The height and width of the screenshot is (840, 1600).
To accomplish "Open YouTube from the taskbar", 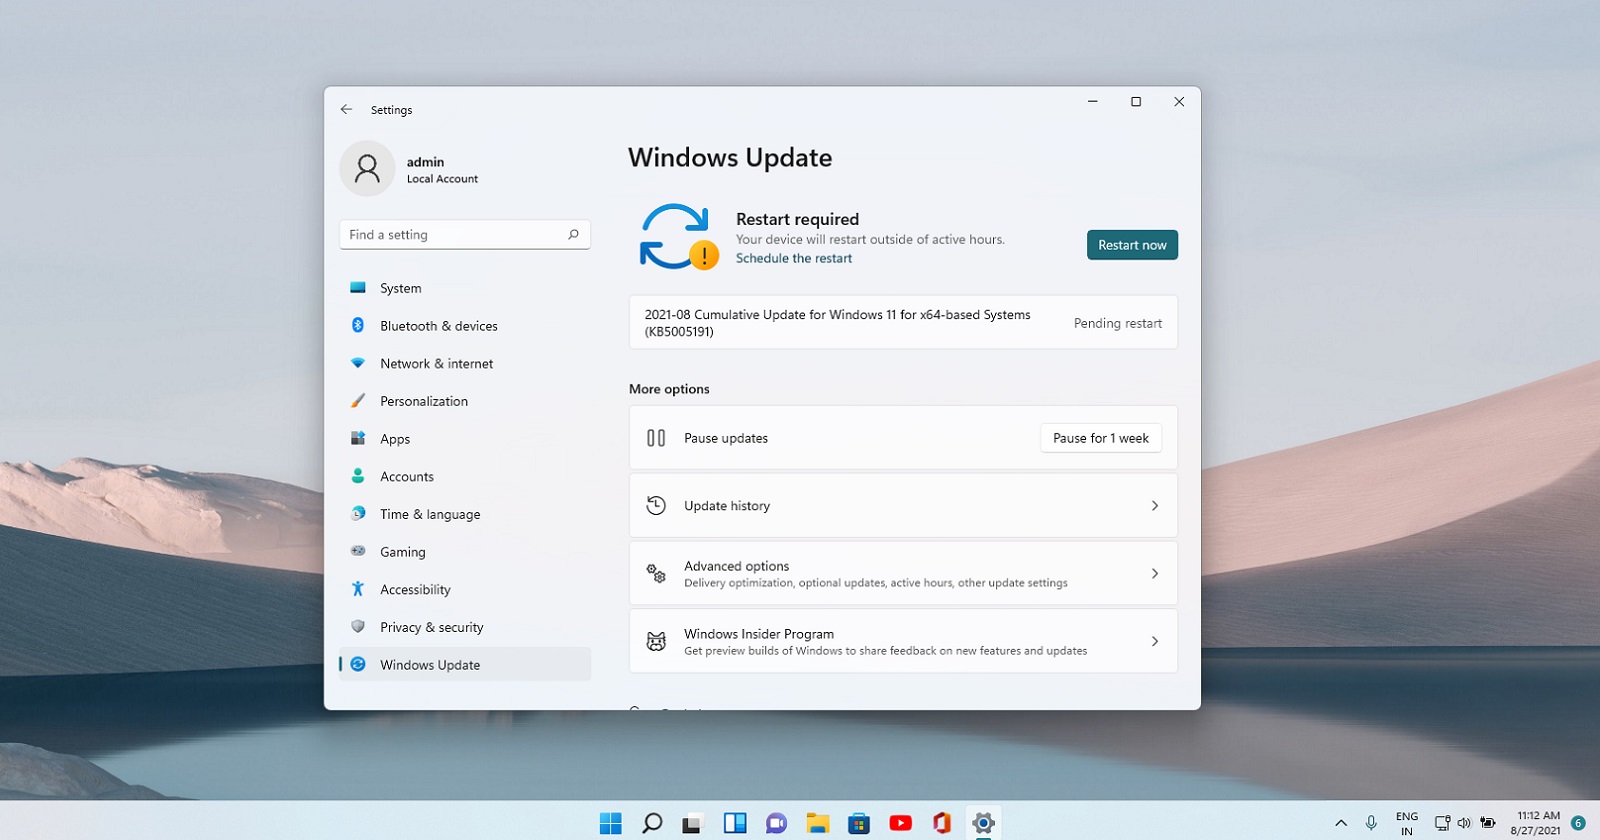I will click(900, 823).
